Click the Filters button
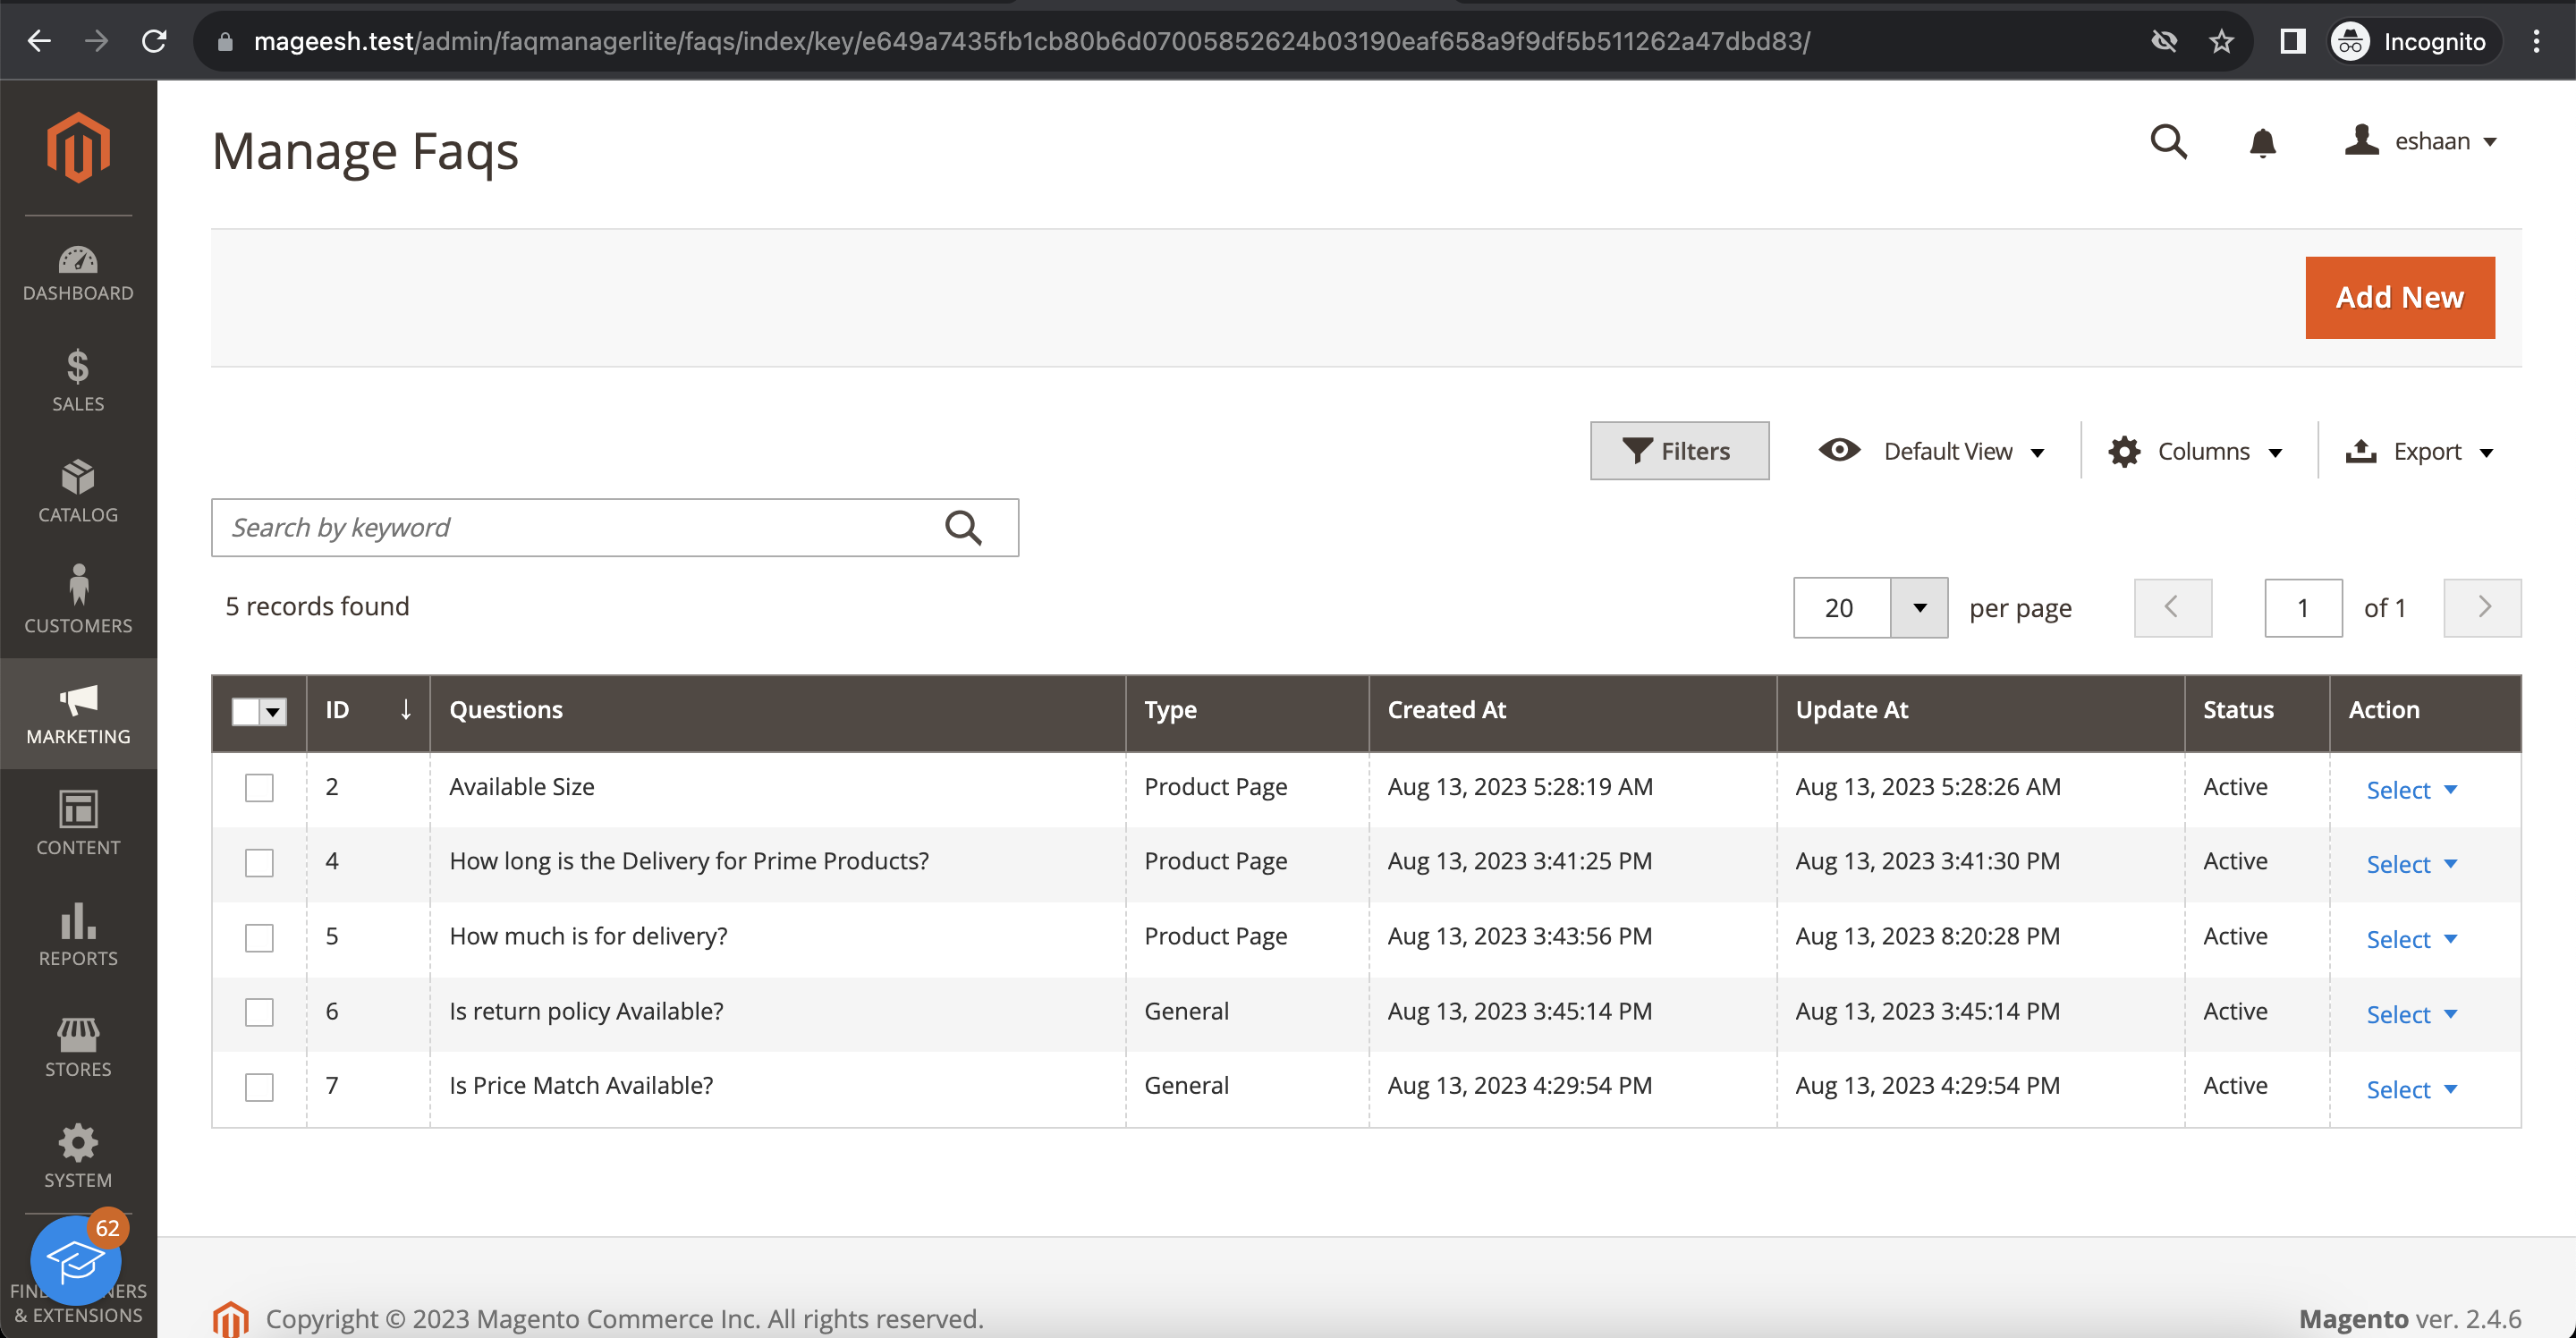Image resolution: width=2576 pixels, height=1338 pixels. click(1679, 452)
